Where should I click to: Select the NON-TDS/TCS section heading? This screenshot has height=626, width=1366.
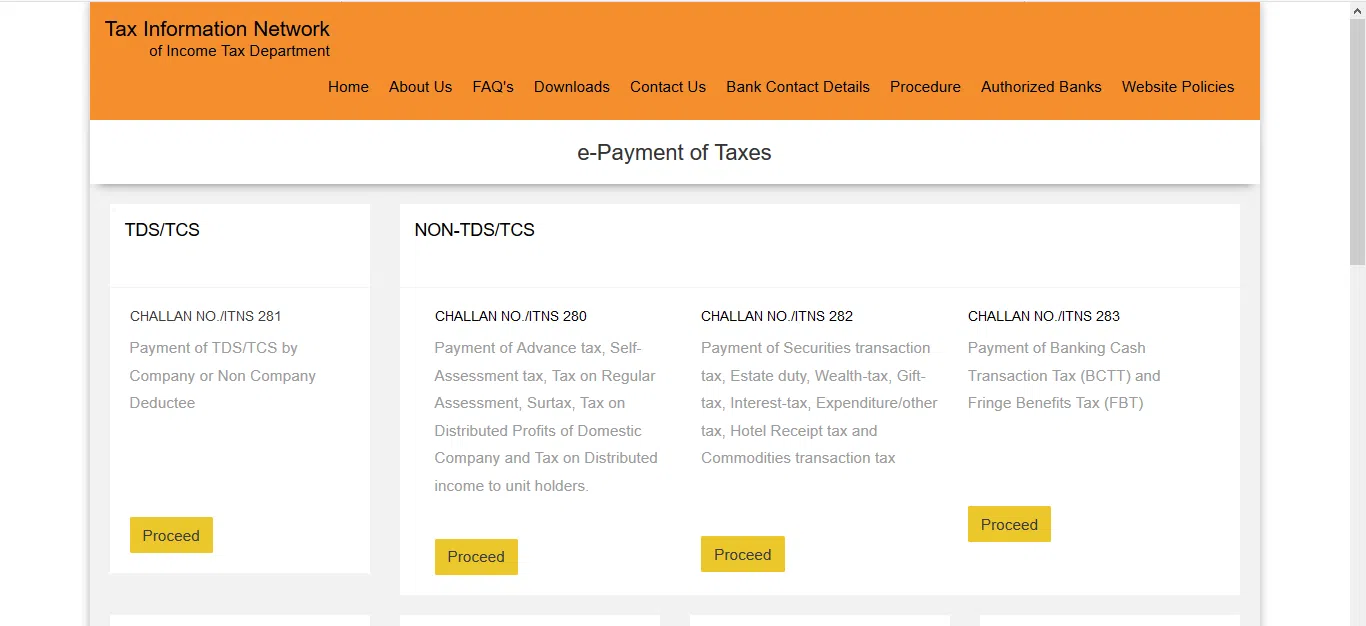pos(474,229)
